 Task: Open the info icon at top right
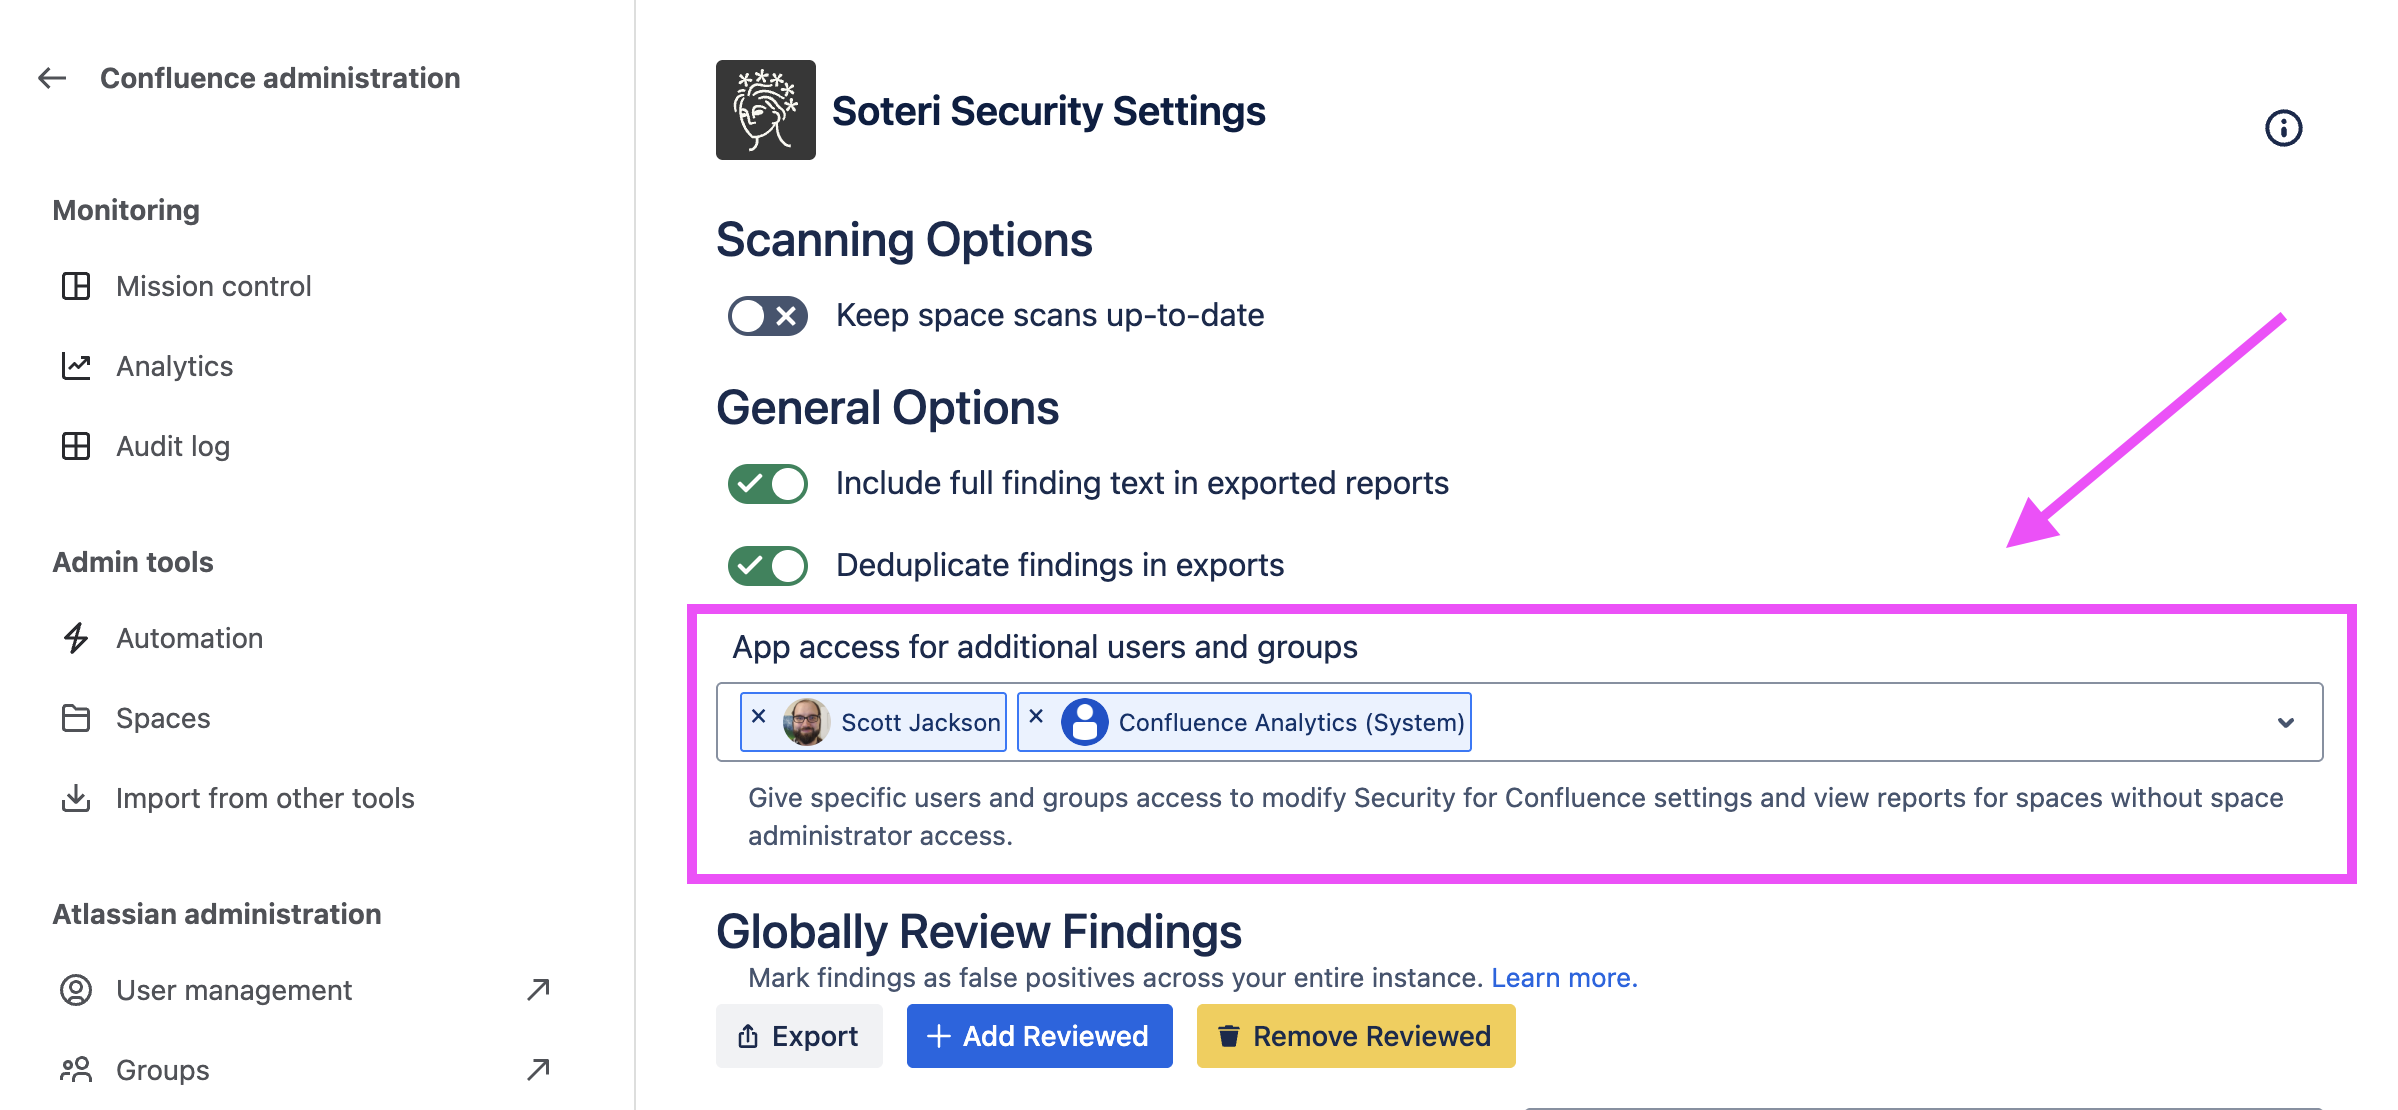[2283, 128]
